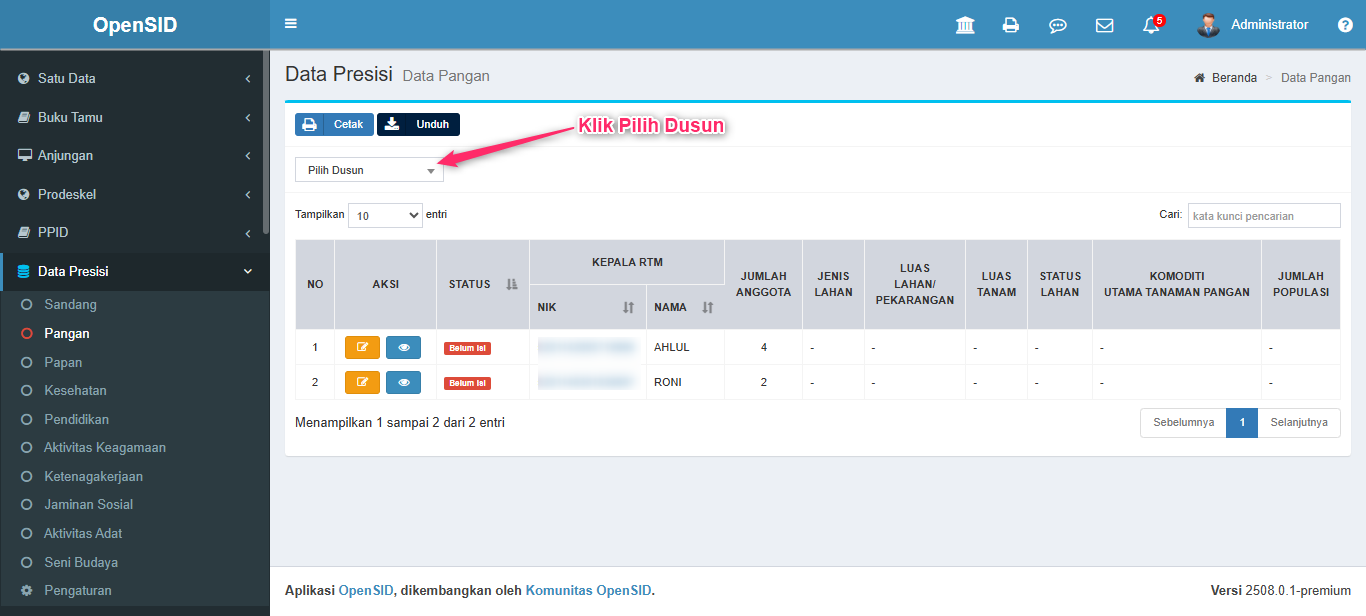Image resolution: width=1366 pixels, height=616 pixels.
Task: Expand the PPID menu chevron
Action: coord(248,232)
